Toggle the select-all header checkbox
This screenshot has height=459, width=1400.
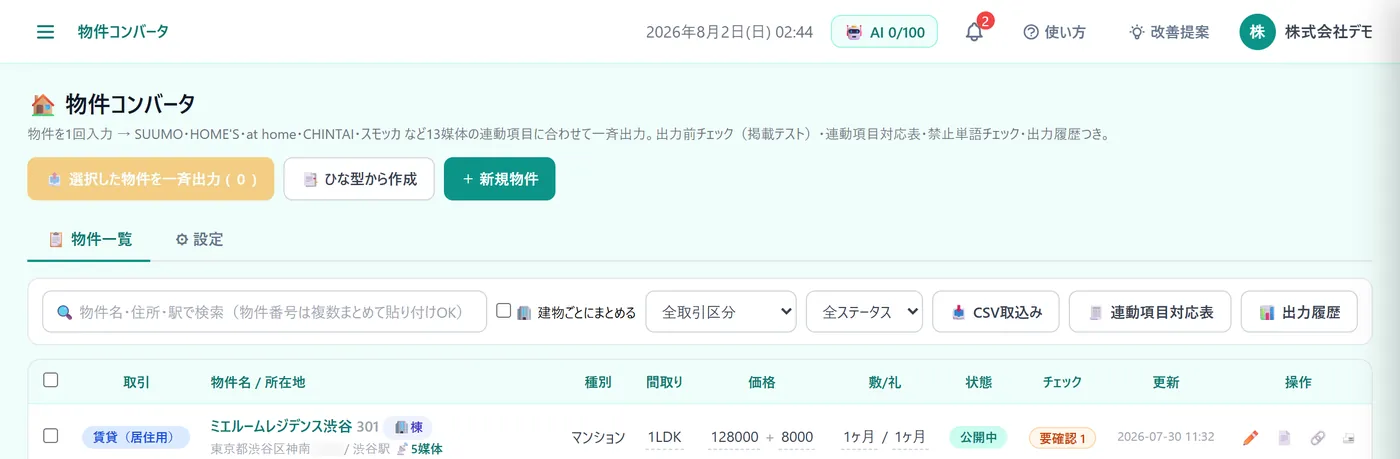pos(51,380)
